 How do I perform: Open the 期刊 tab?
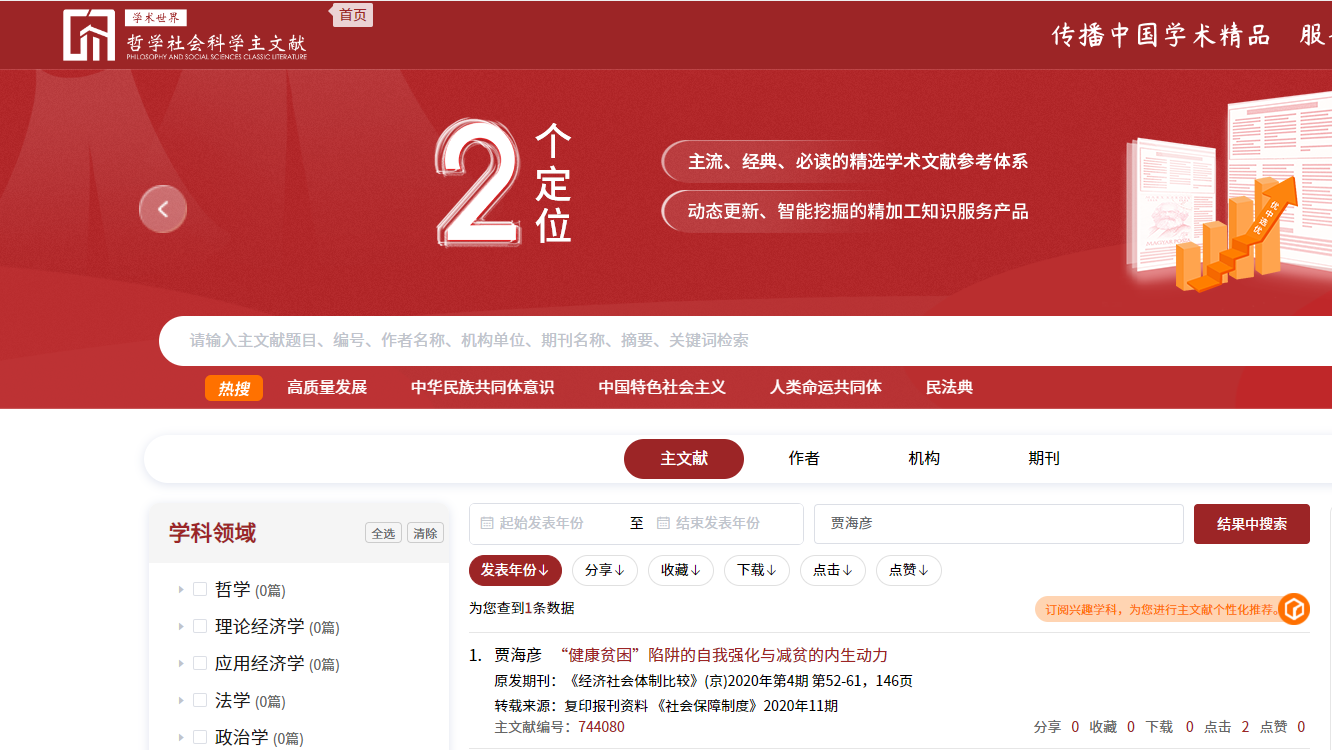click(x=1044, y=459)
